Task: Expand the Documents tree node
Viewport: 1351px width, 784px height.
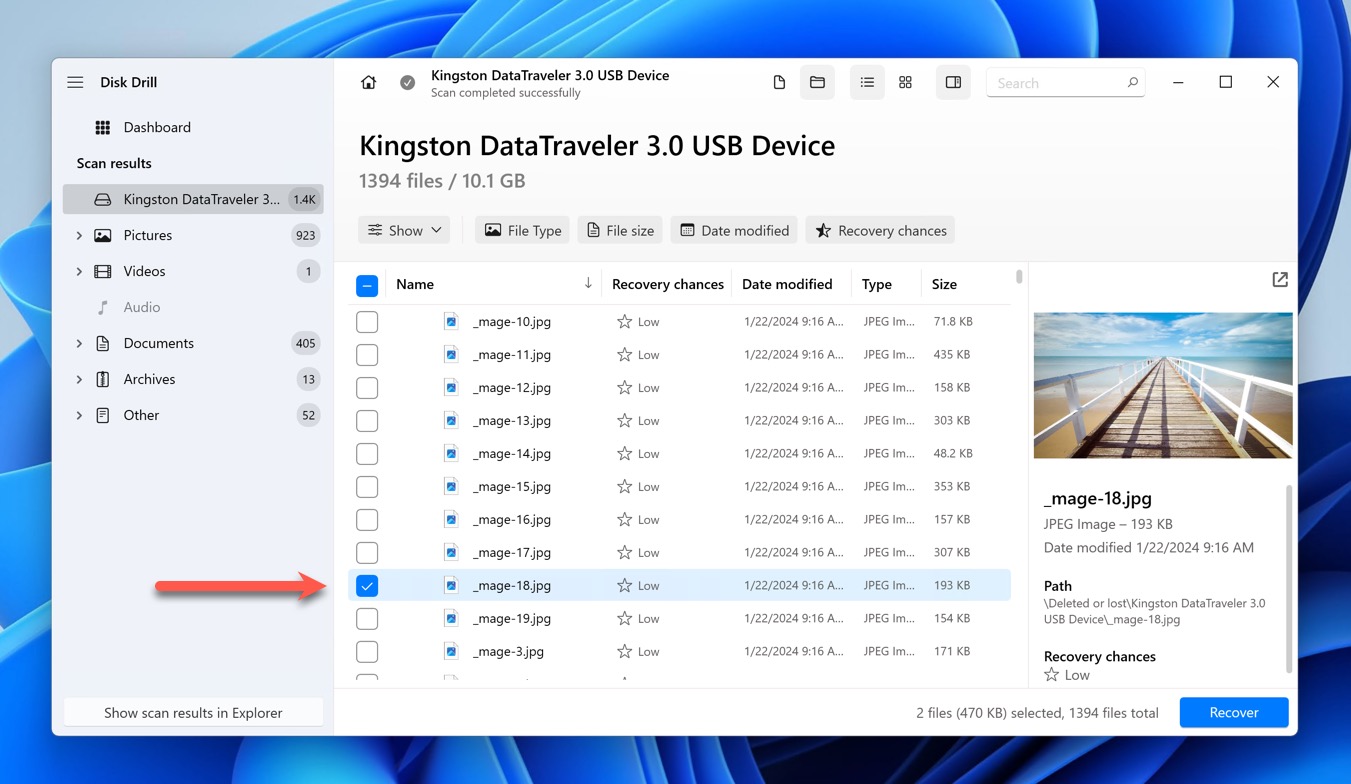Action: tap(79, 343)
